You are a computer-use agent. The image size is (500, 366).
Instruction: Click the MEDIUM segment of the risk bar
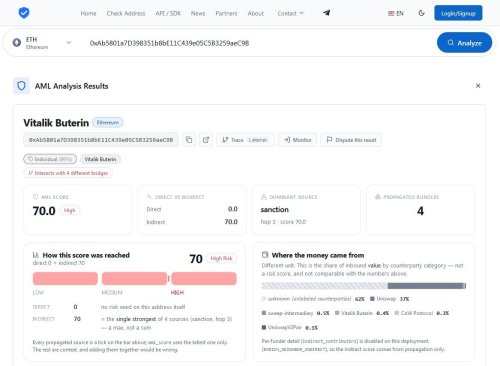(x=134, y=279)
